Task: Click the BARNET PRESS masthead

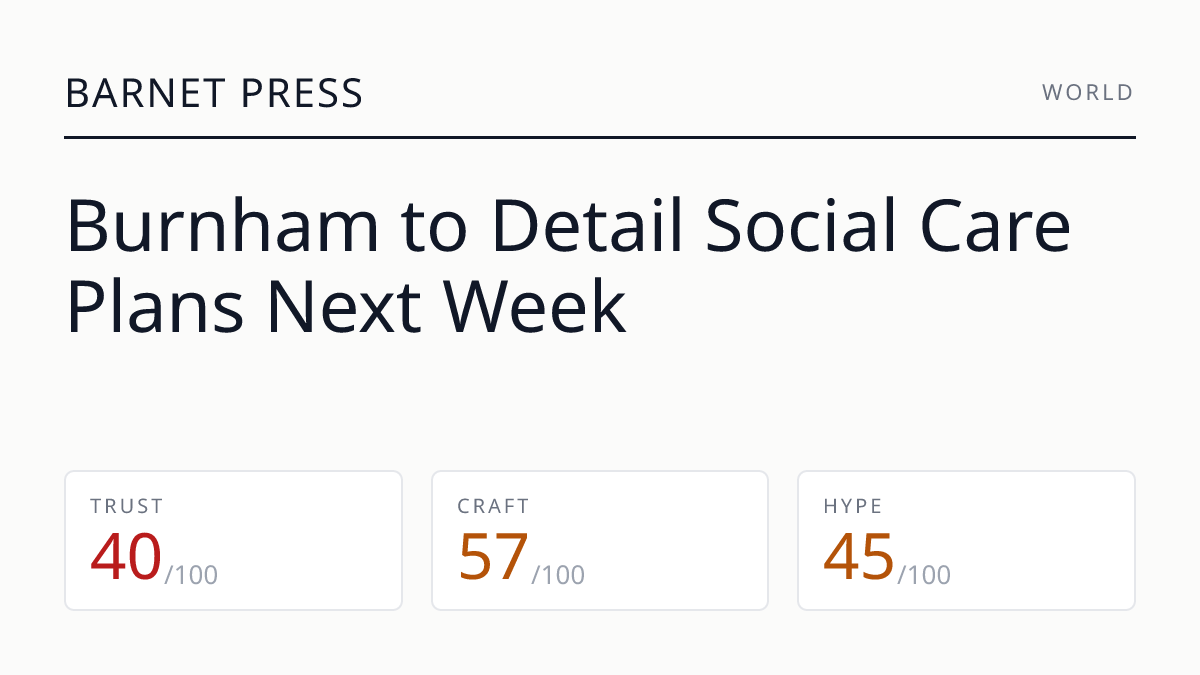Action: pos(214,93)
